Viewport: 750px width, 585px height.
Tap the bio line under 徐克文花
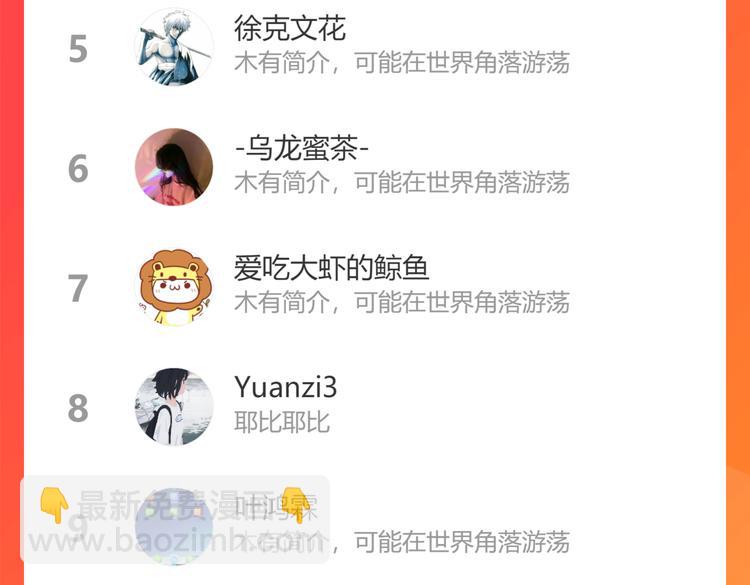tap(402, 63)
